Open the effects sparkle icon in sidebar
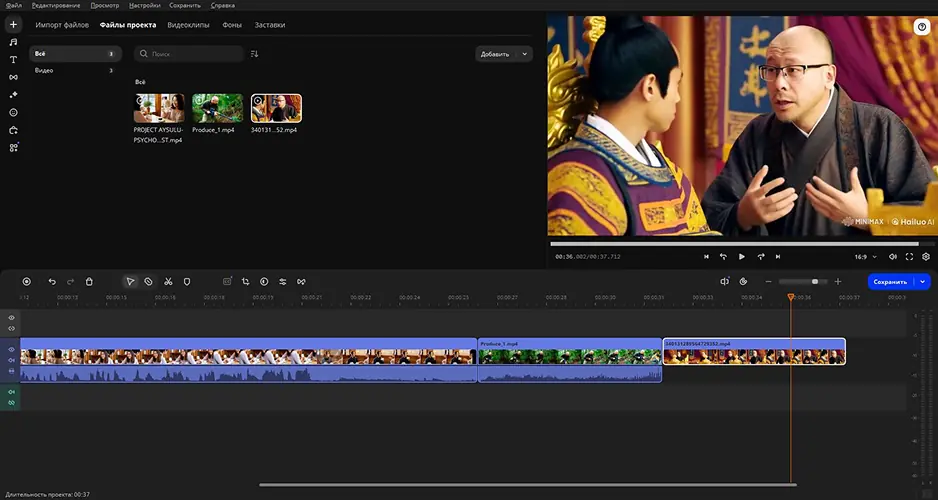The image size is (938, 500). tap(13, 94)
